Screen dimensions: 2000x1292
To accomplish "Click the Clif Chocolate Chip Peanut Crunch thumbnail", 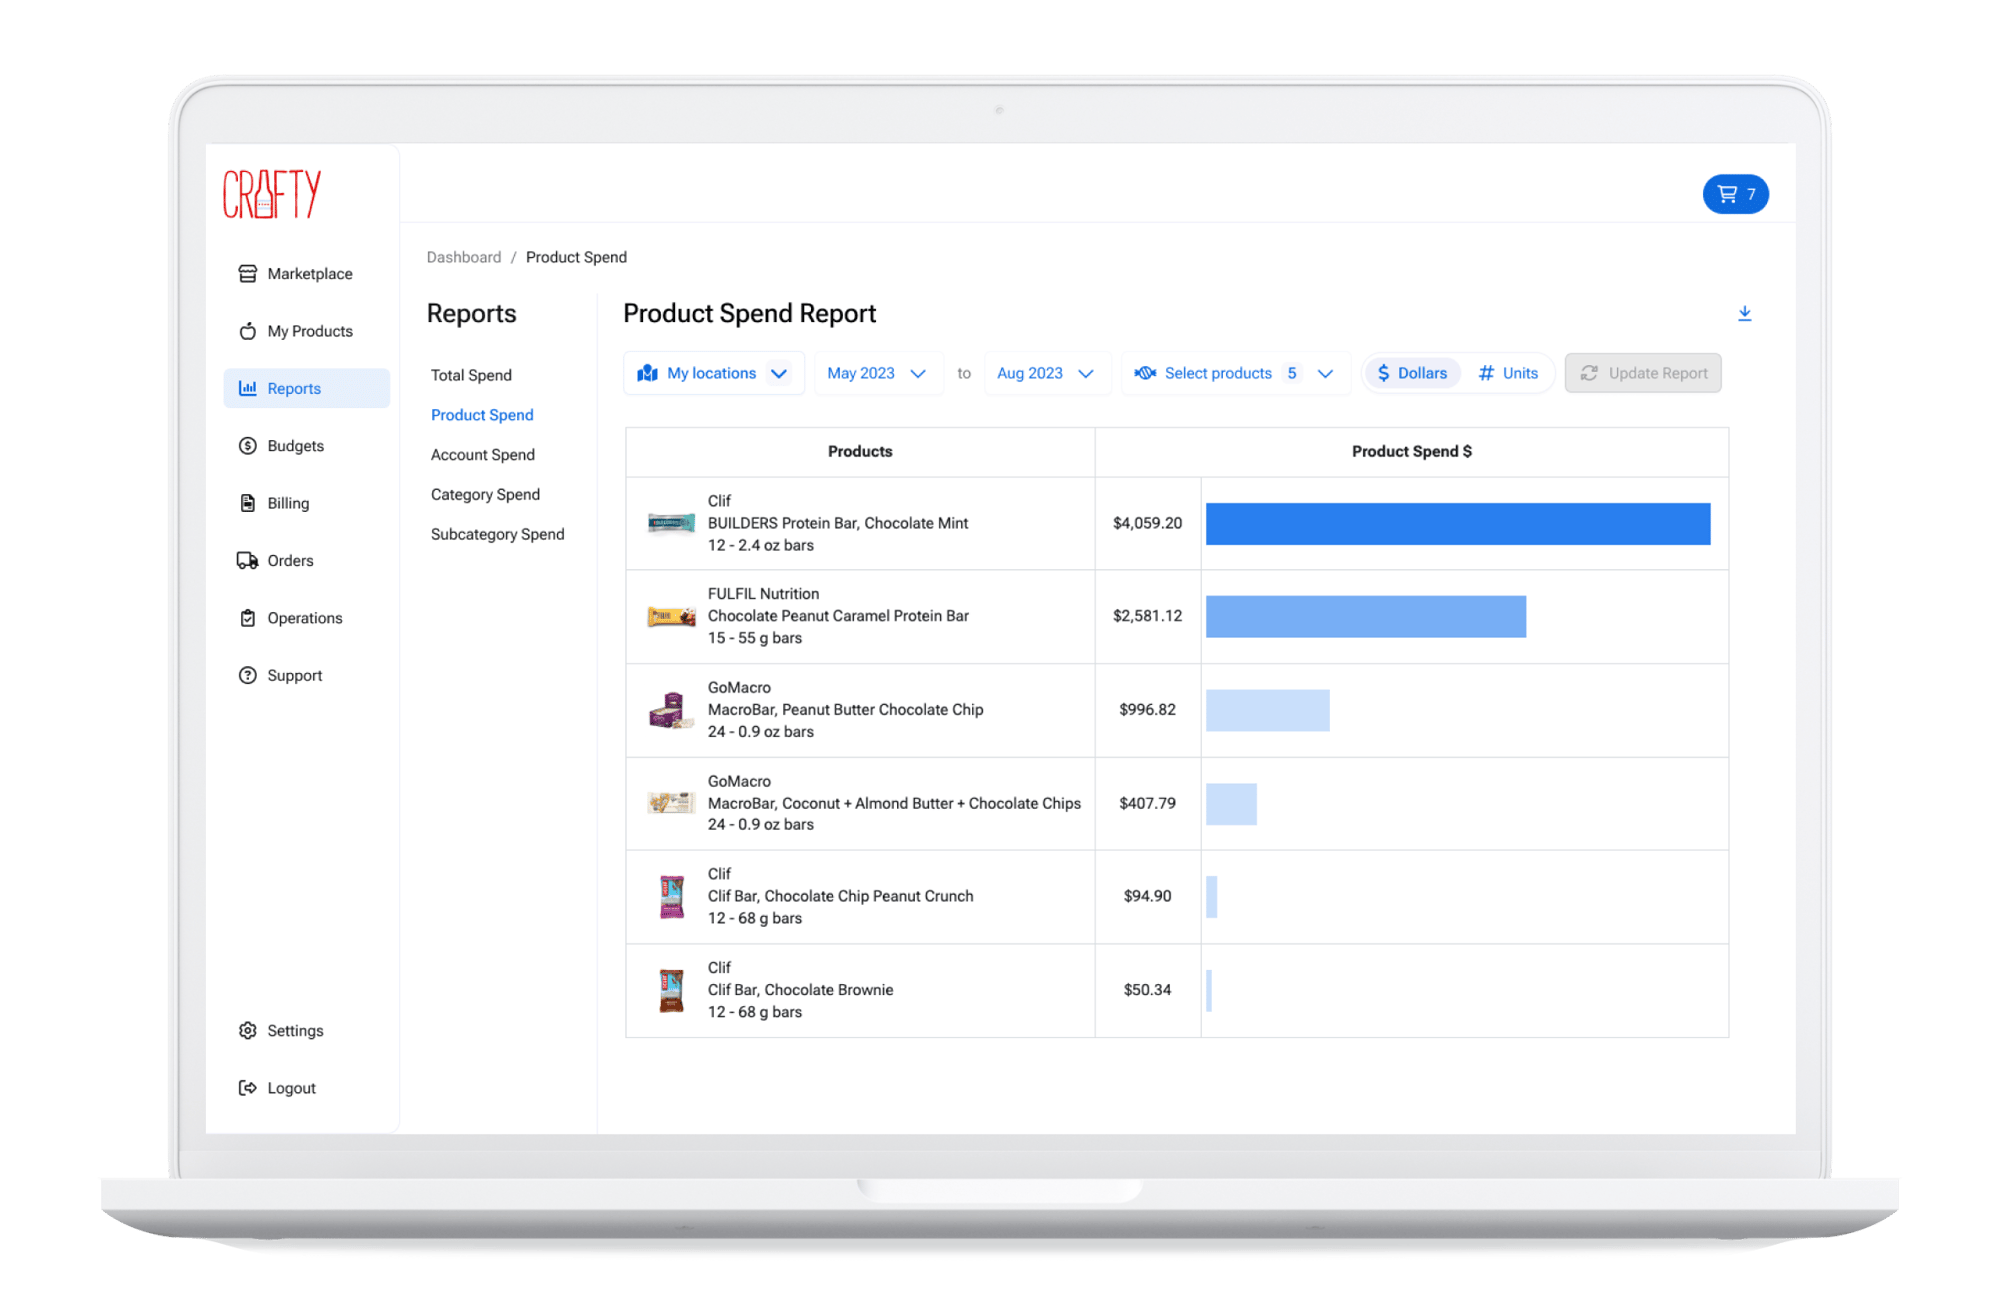I will pyautogui.click(x=672, y=896).
